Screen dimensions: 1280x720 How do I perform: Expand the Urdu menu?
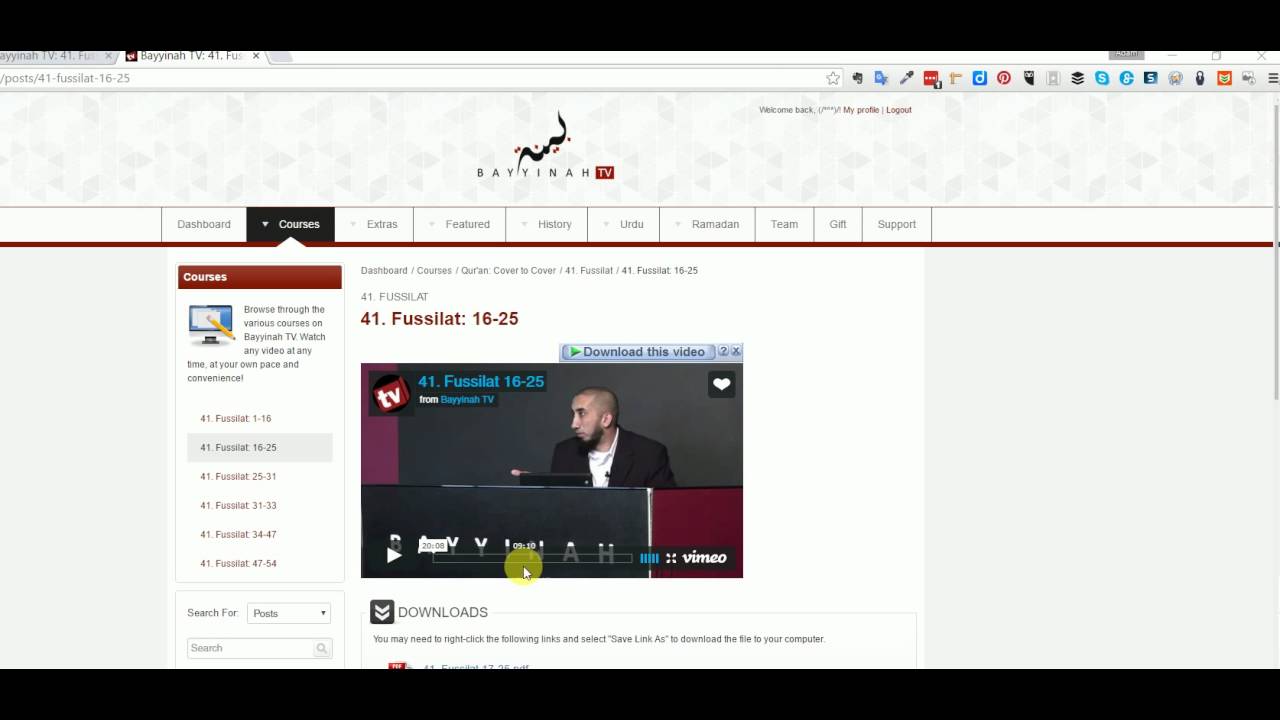624,225
